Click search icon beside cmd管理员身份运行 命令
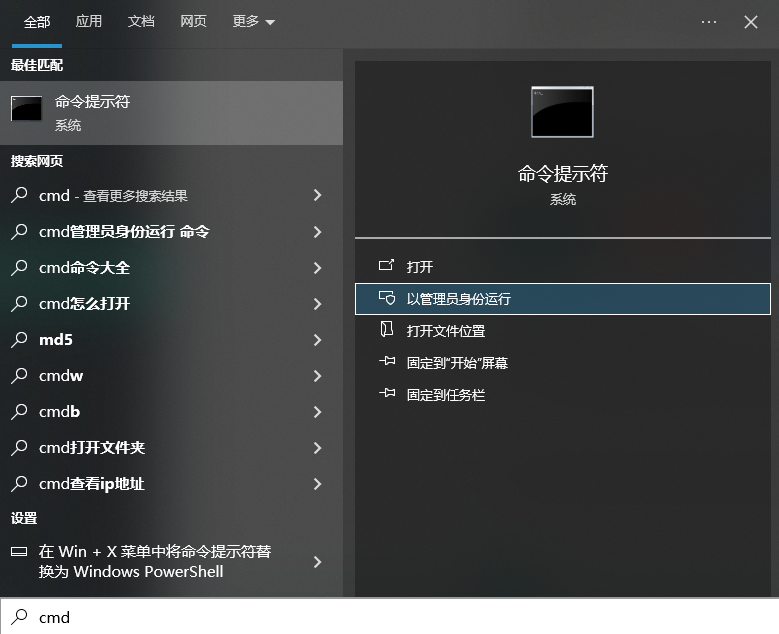 pos(19,231)
